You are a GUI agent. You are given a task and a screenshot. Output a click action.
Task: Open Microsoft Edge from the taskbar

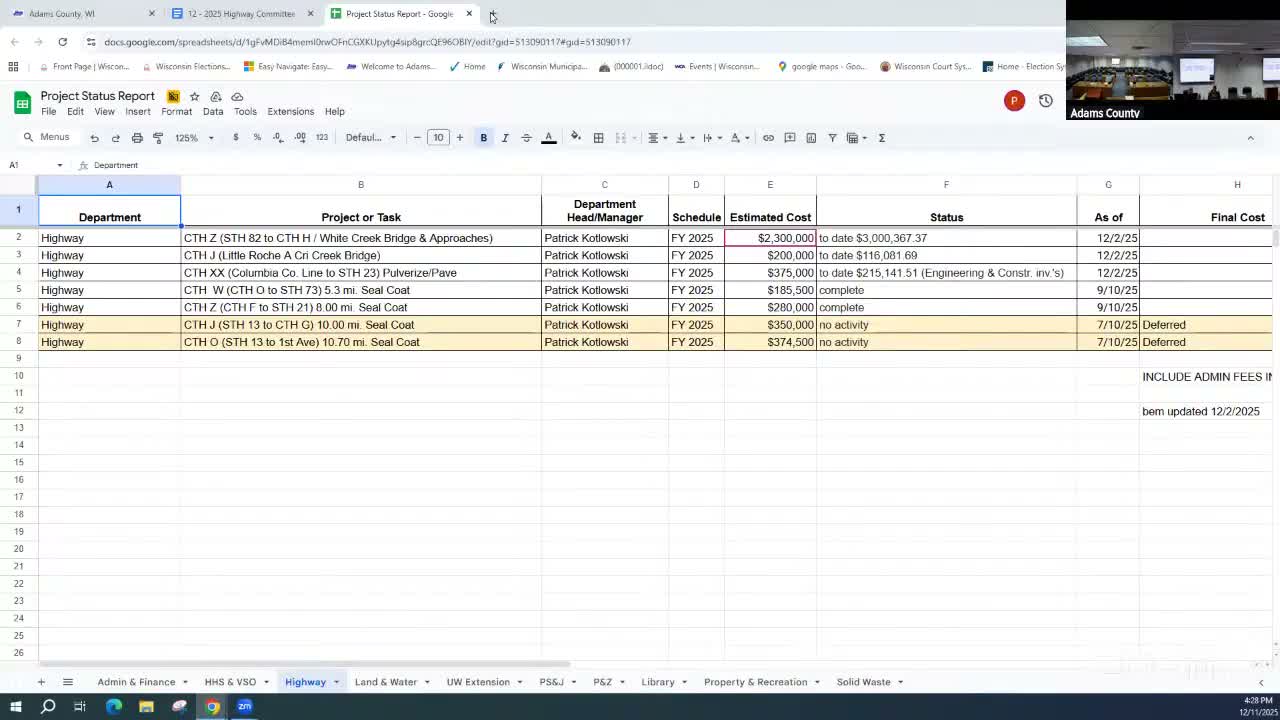point(114,707)
